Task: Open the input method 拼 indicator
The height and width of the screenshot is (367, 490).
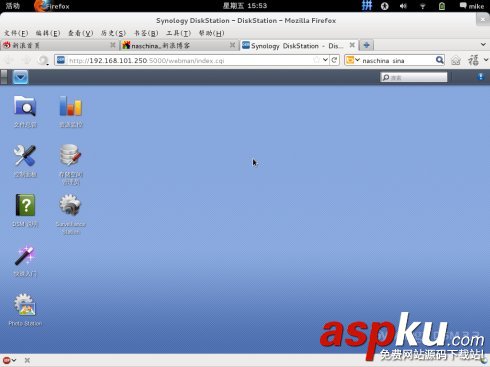Action: tap(367, 6)
